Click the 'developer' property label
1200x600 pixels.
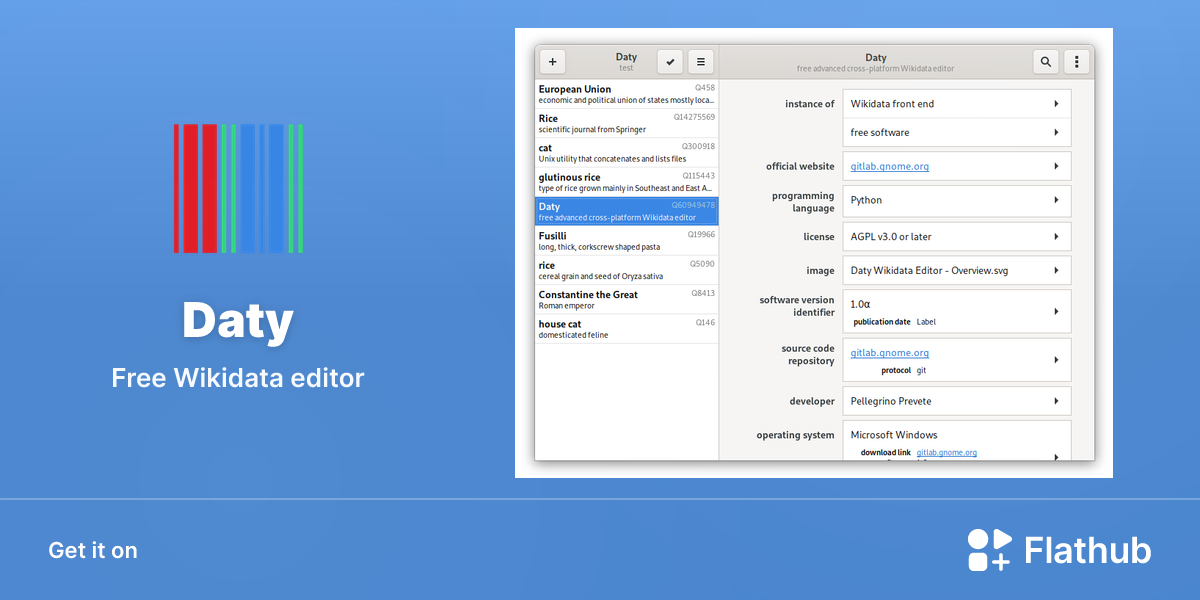812,401
